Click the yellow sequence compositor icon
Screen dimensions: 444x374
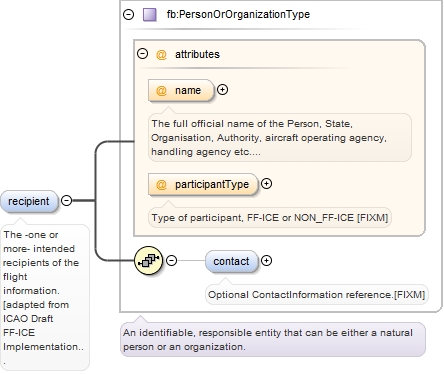click(148, 260)
